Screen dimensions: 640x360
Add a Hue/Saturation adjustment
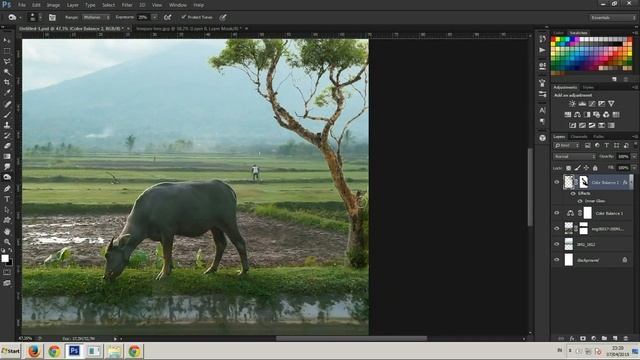[x=567, y=115]
